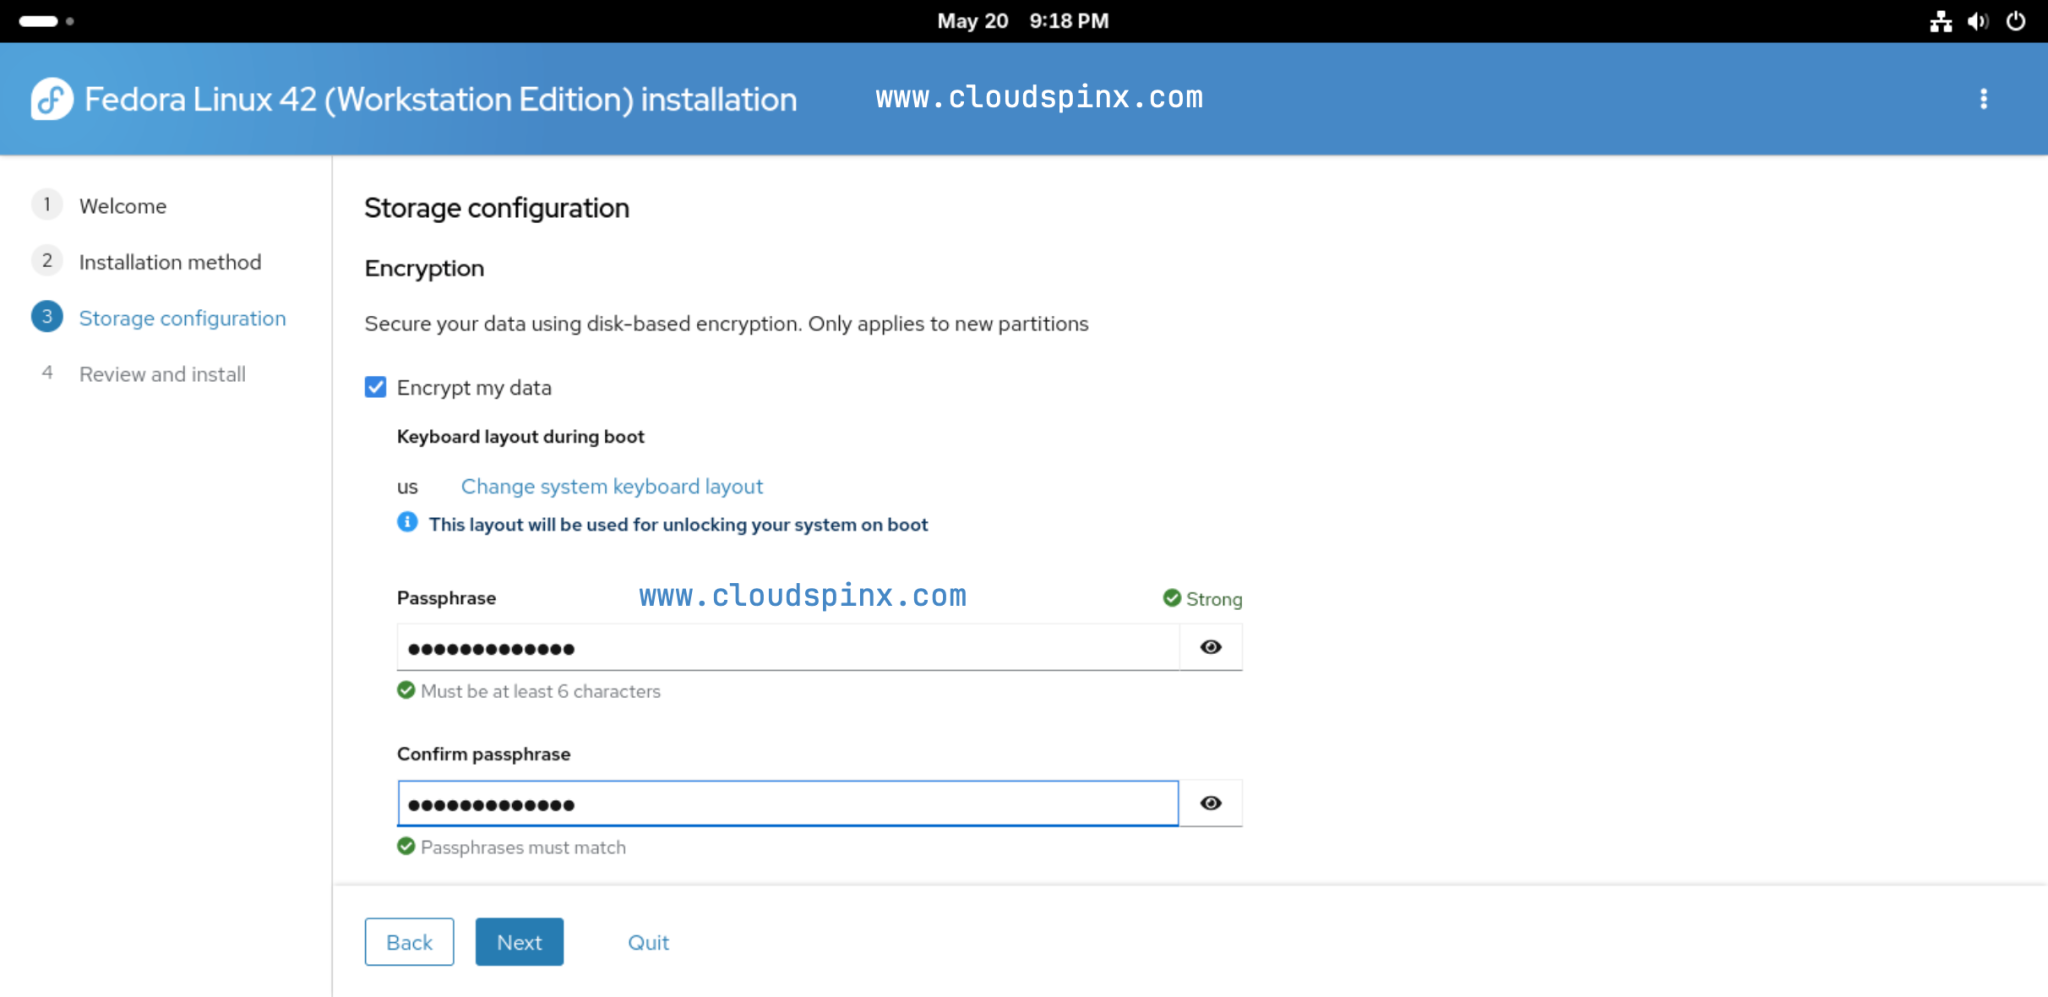2048x997 pixels.
Task: Uncheck the Encrypt my data option
Action: (375, 387)
